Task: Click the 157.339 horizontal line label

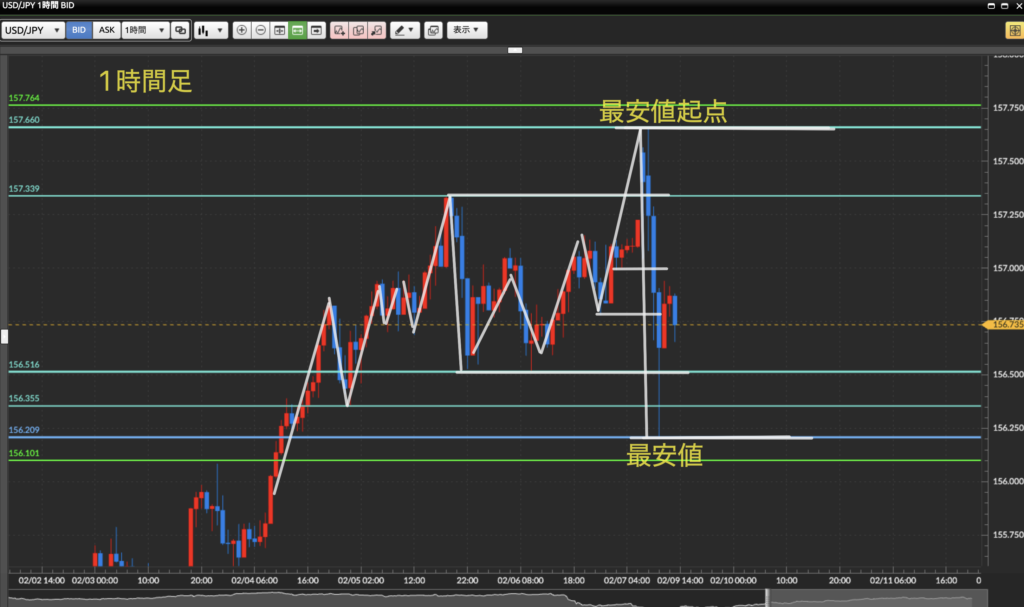Action: (x=23, y=188)
